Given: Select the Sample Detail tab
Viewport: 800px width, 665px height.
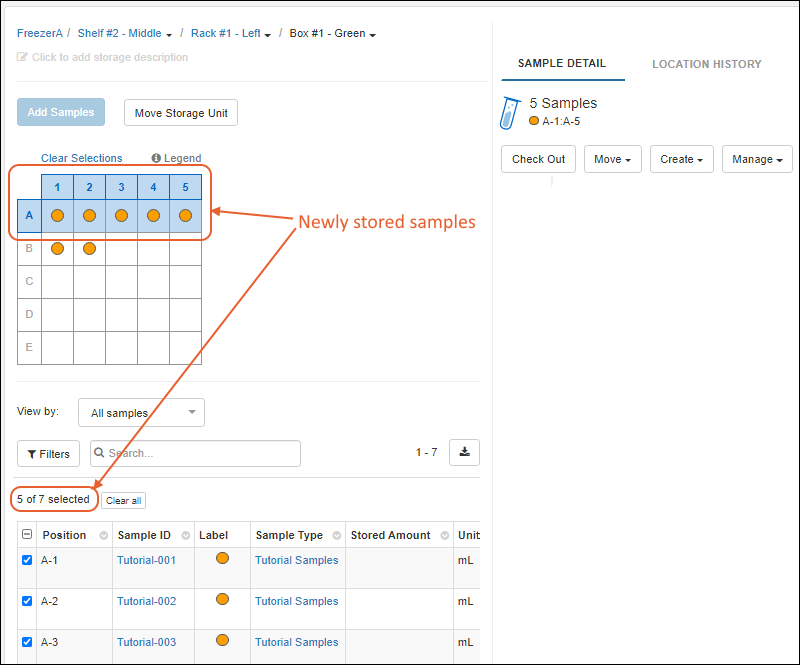Looking at the screenshot, I should tap(561, 64).
